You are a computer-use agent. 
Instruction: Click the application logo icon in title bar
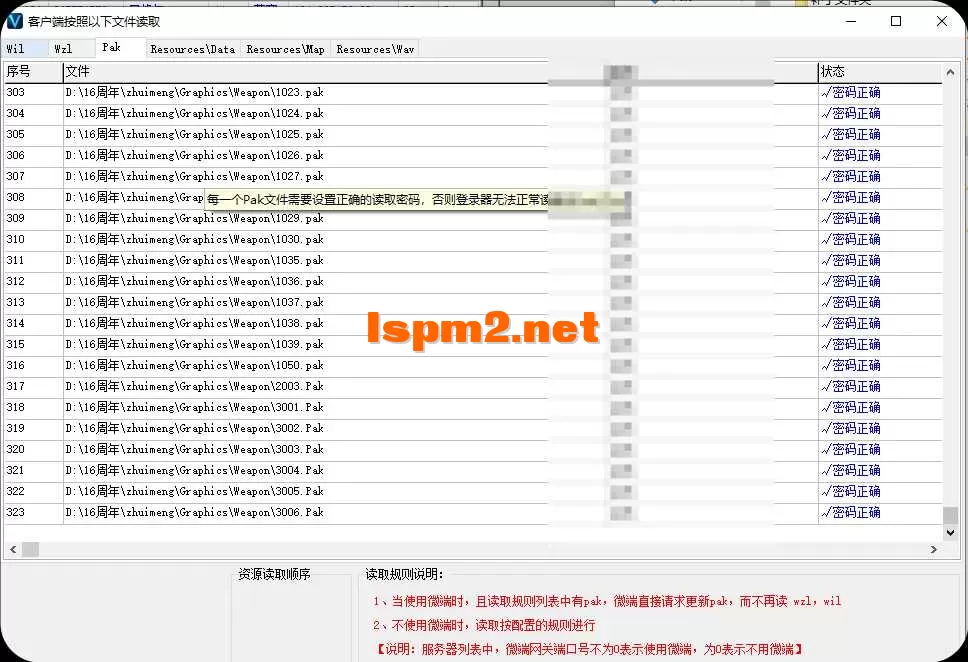click(14, 21)
